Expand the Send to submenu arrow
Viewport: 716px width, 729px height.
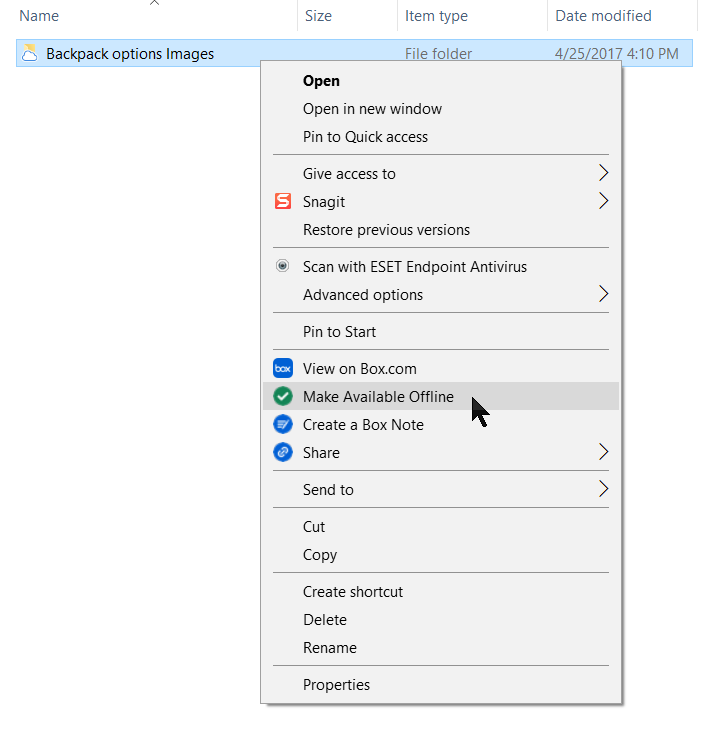[603, 490]
